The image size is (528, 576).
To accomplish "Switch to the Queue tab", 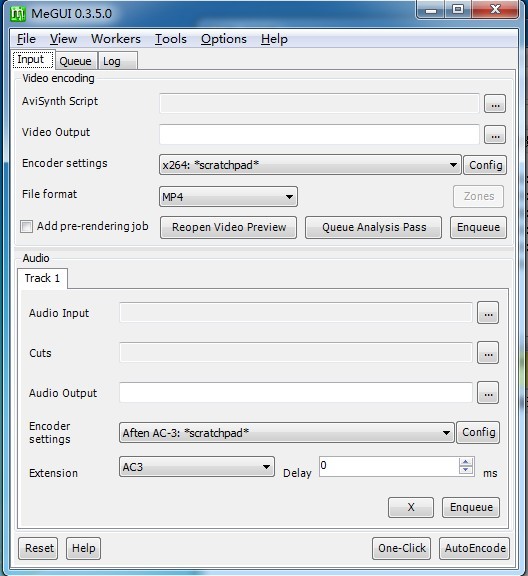I will (75, 61).
